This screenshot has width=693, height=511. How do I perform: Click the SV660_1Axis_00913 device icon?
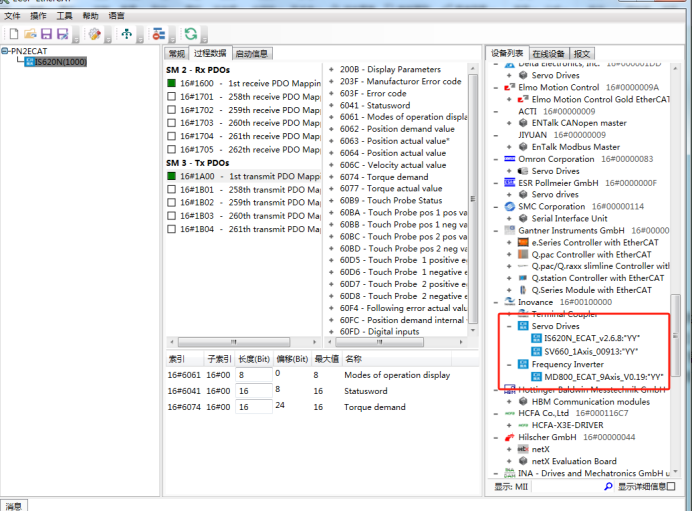(536, 351)
